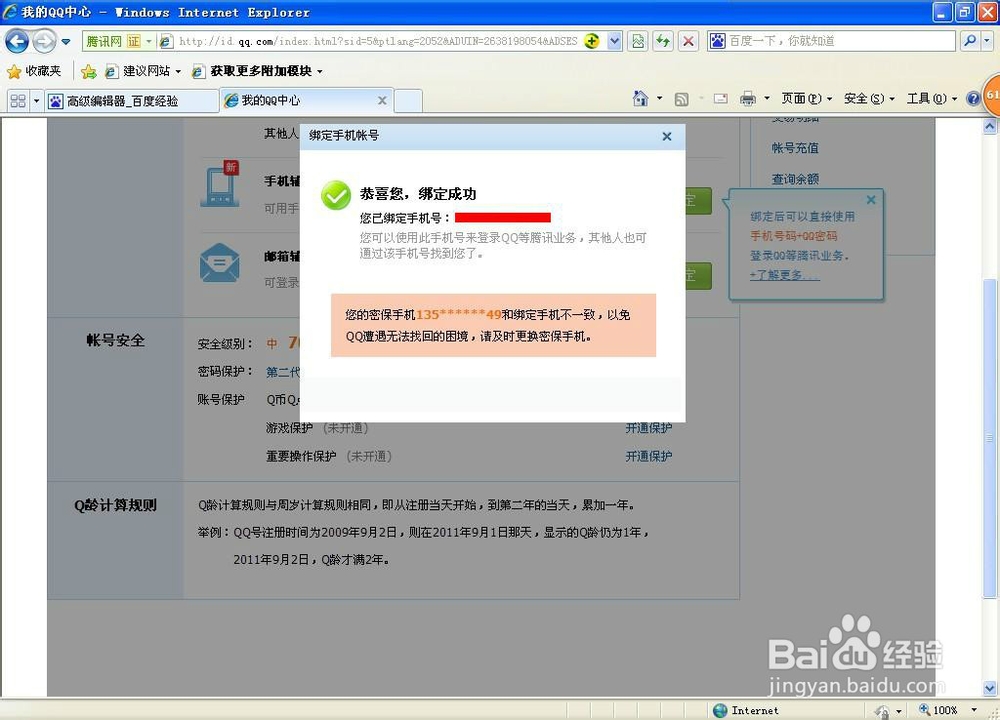Click the page vertical scrollbar thumb

(989, 438)
